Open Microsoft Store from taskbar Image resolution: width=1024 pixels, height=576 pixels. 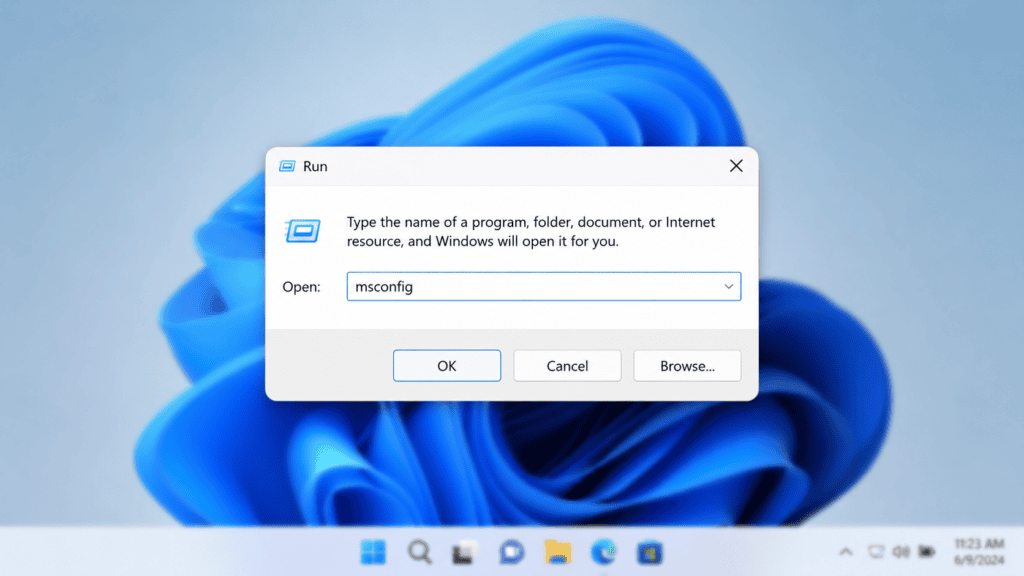tap(650, 552)
